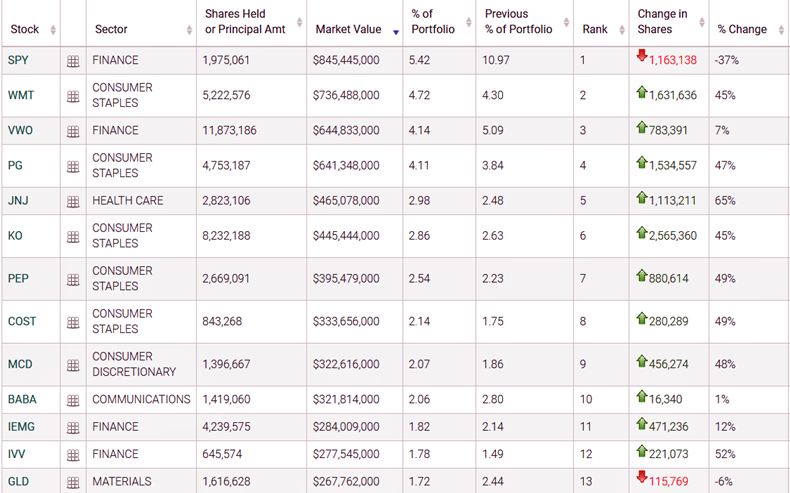Open the PG stock link
Viewport: 790px width, 493px height.
coord(15,166)
